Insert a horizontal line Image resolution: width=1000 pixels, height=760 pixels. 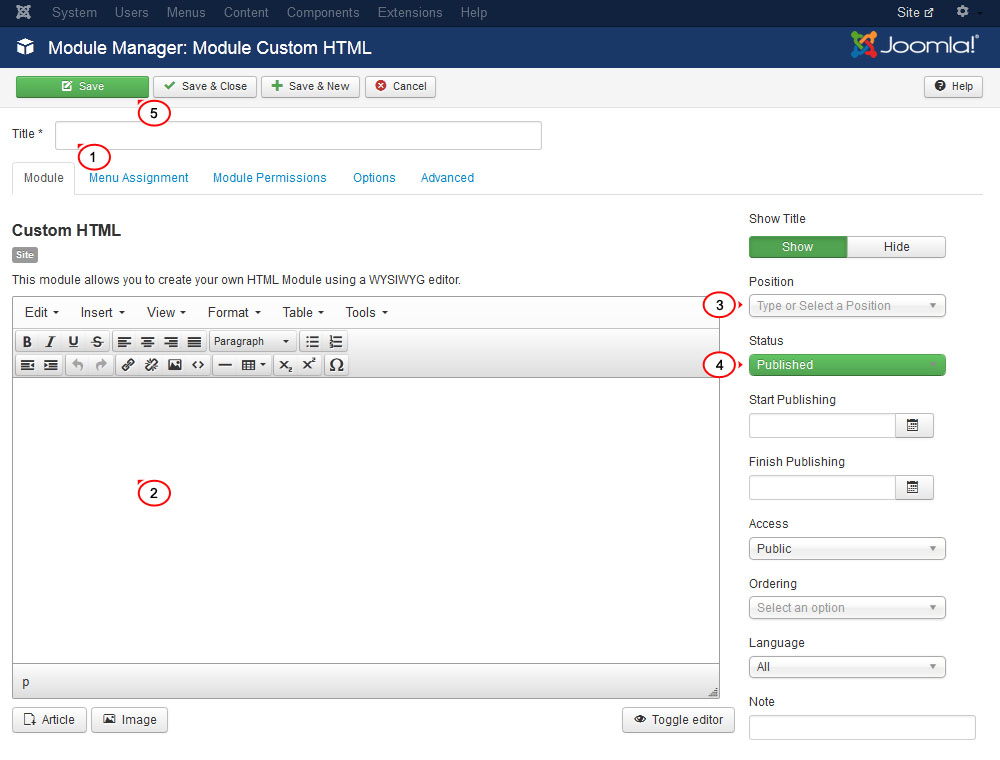tap(225, 365)
